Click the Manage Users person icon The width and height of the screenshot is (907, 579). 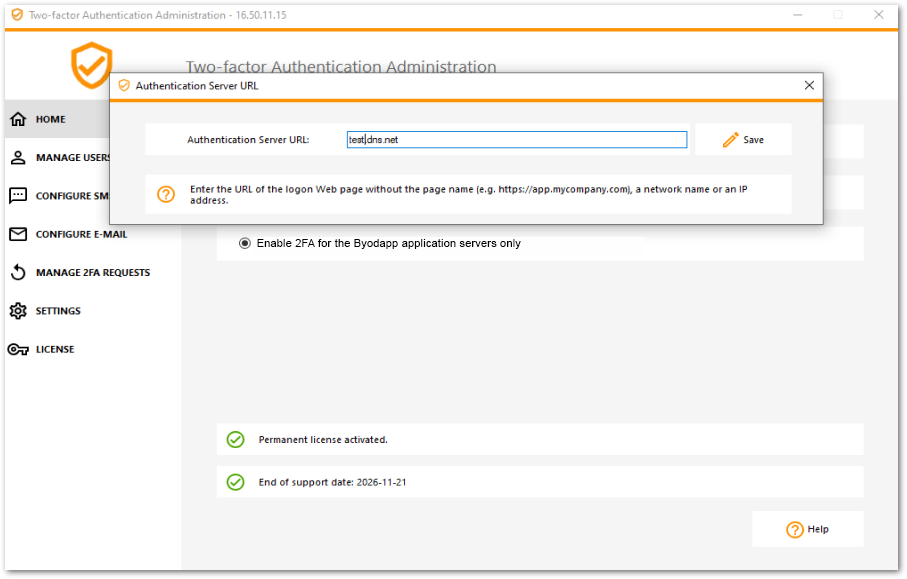click(18, 157)
